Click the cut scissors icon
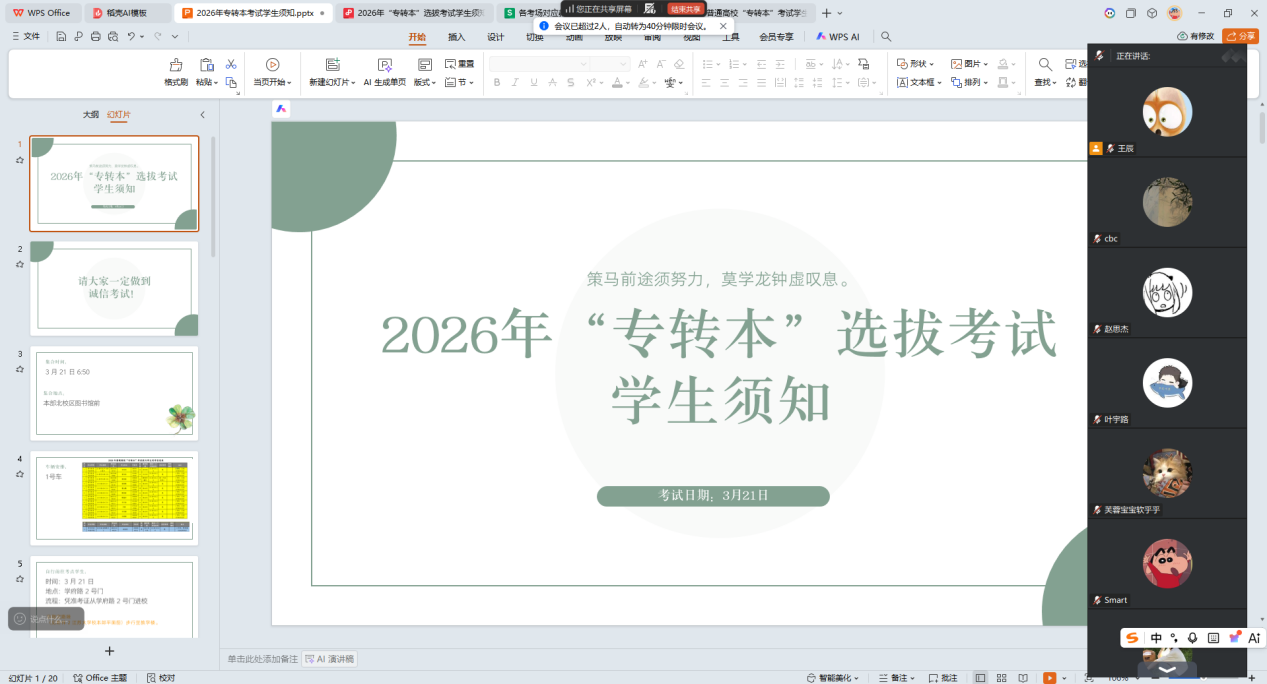 231,64
